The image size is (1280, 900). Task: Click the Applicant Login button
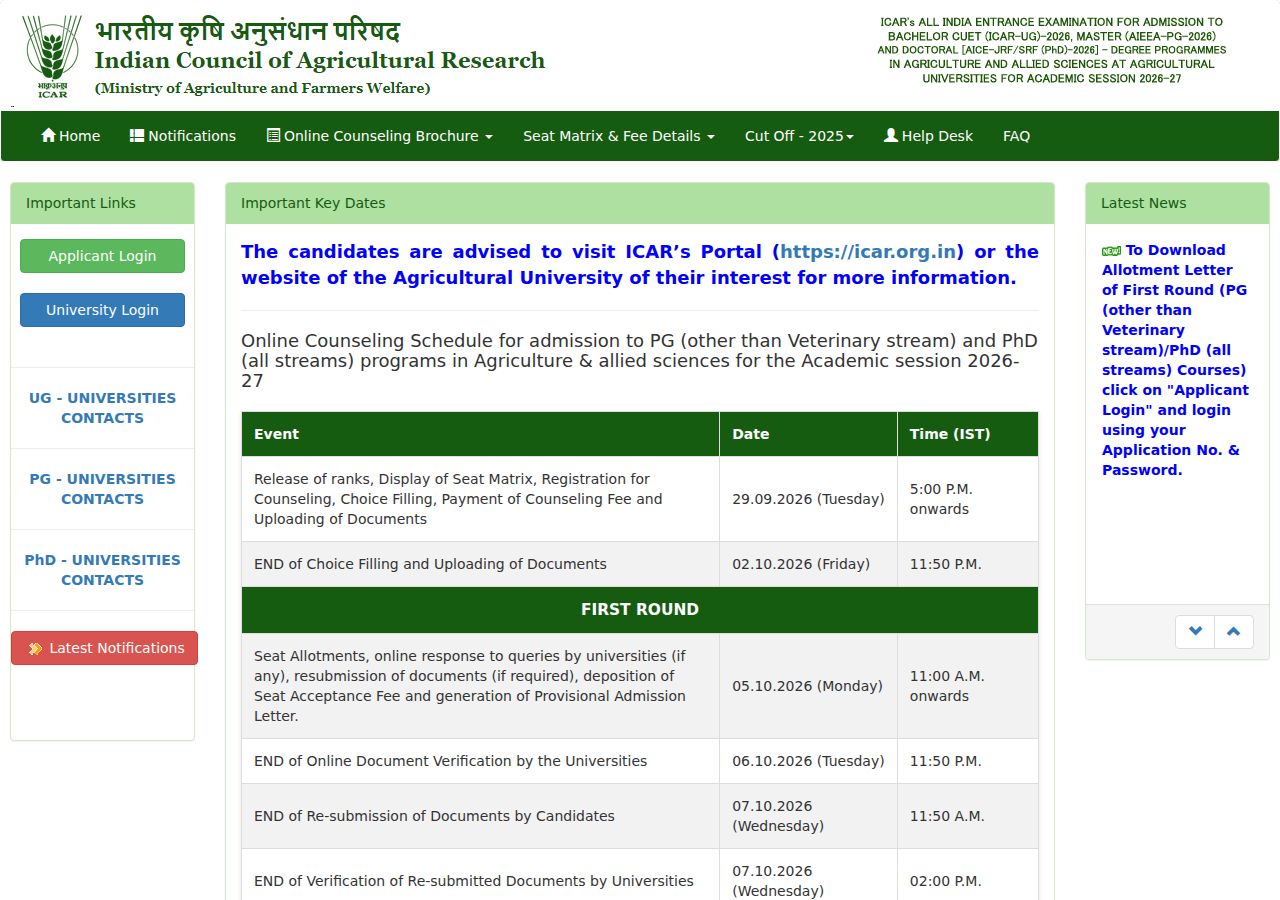pos(102,256)
